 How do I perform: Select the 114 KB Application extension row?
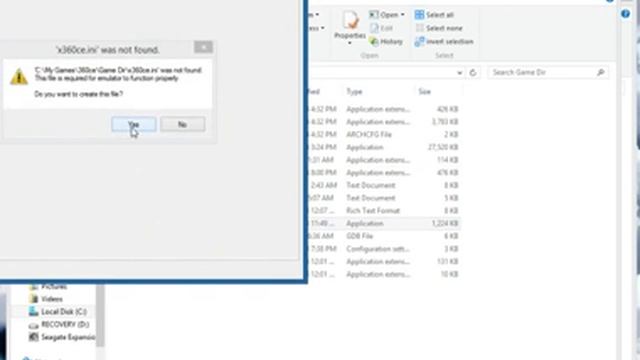(384, 160)
